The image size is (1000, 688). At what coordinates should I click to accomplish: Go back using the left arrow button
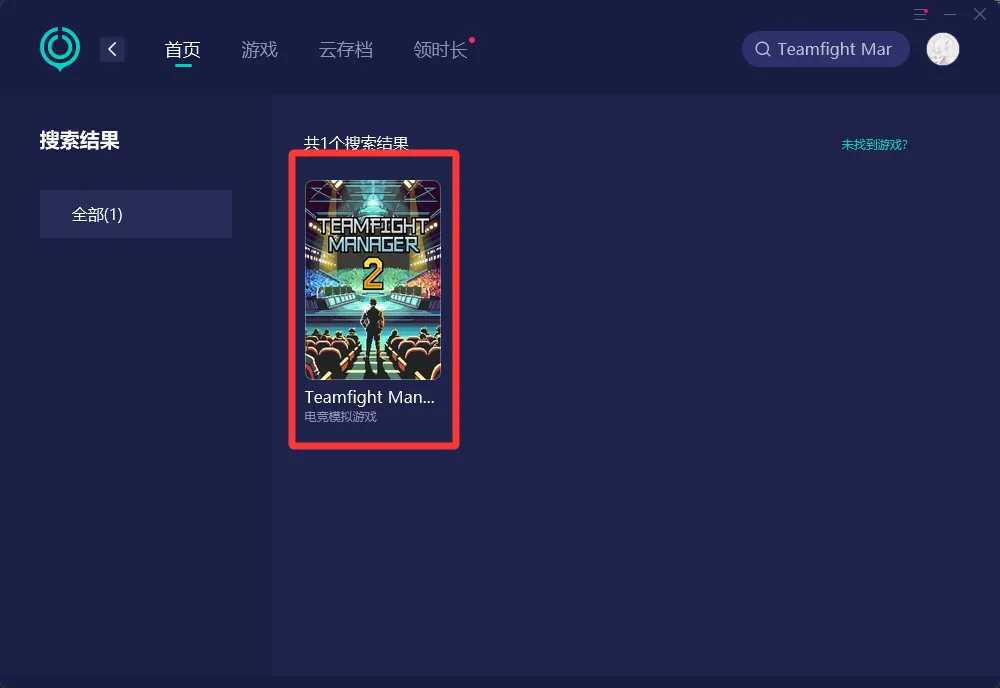[x=112, y=49]
